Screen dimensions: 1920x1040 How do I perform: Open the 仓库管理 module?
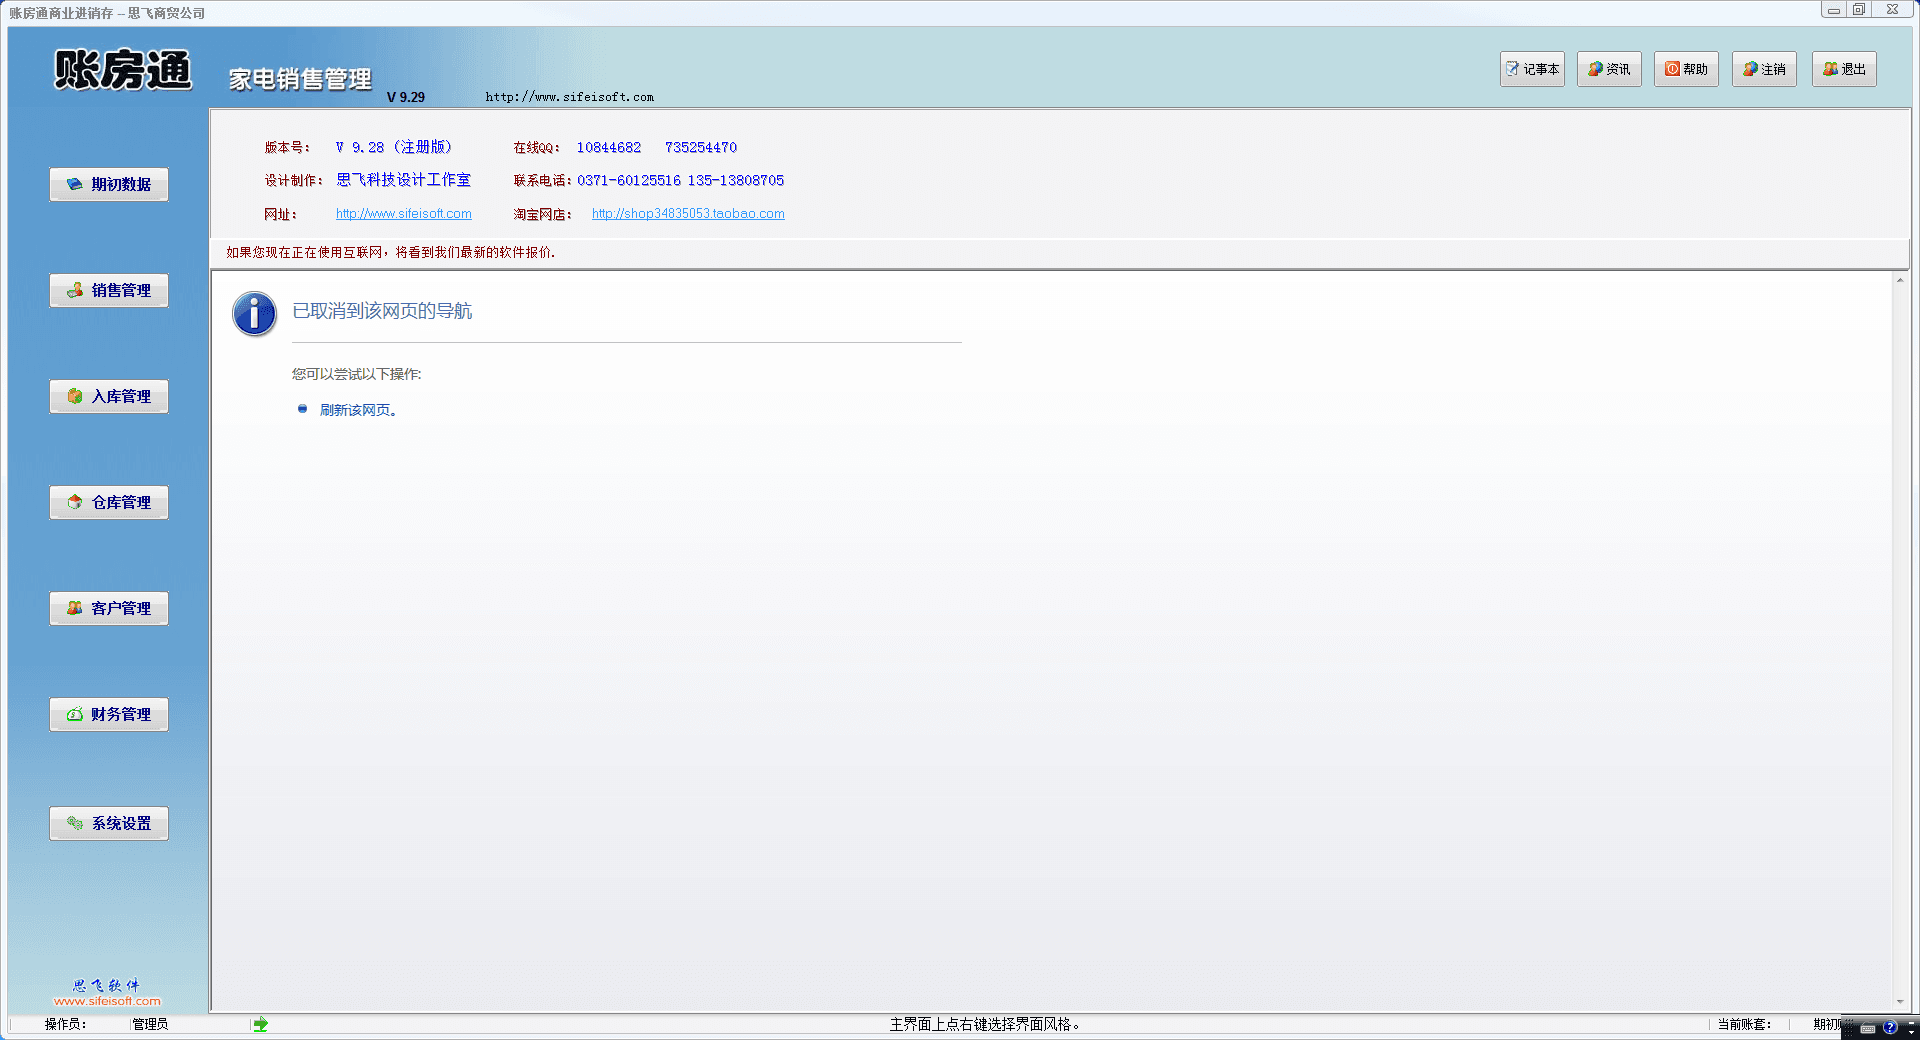[109, 502]
